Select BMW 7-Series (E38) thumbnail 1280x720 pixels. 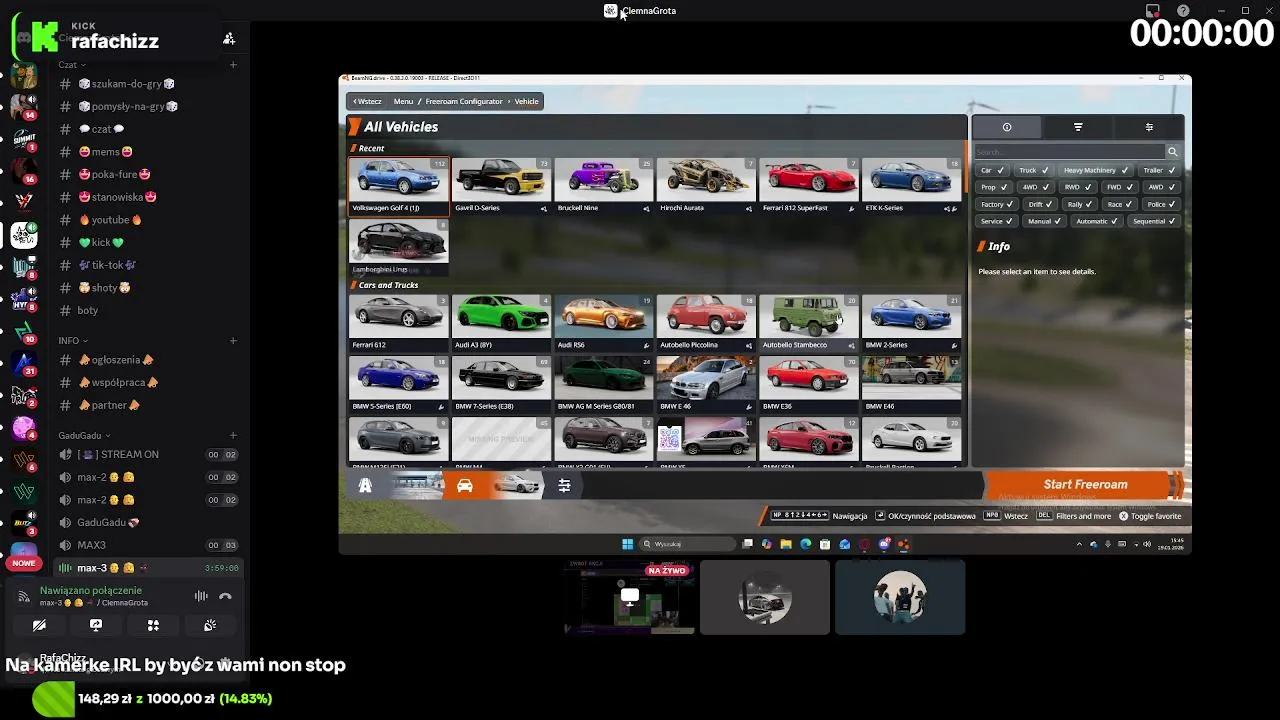(501, 384)
